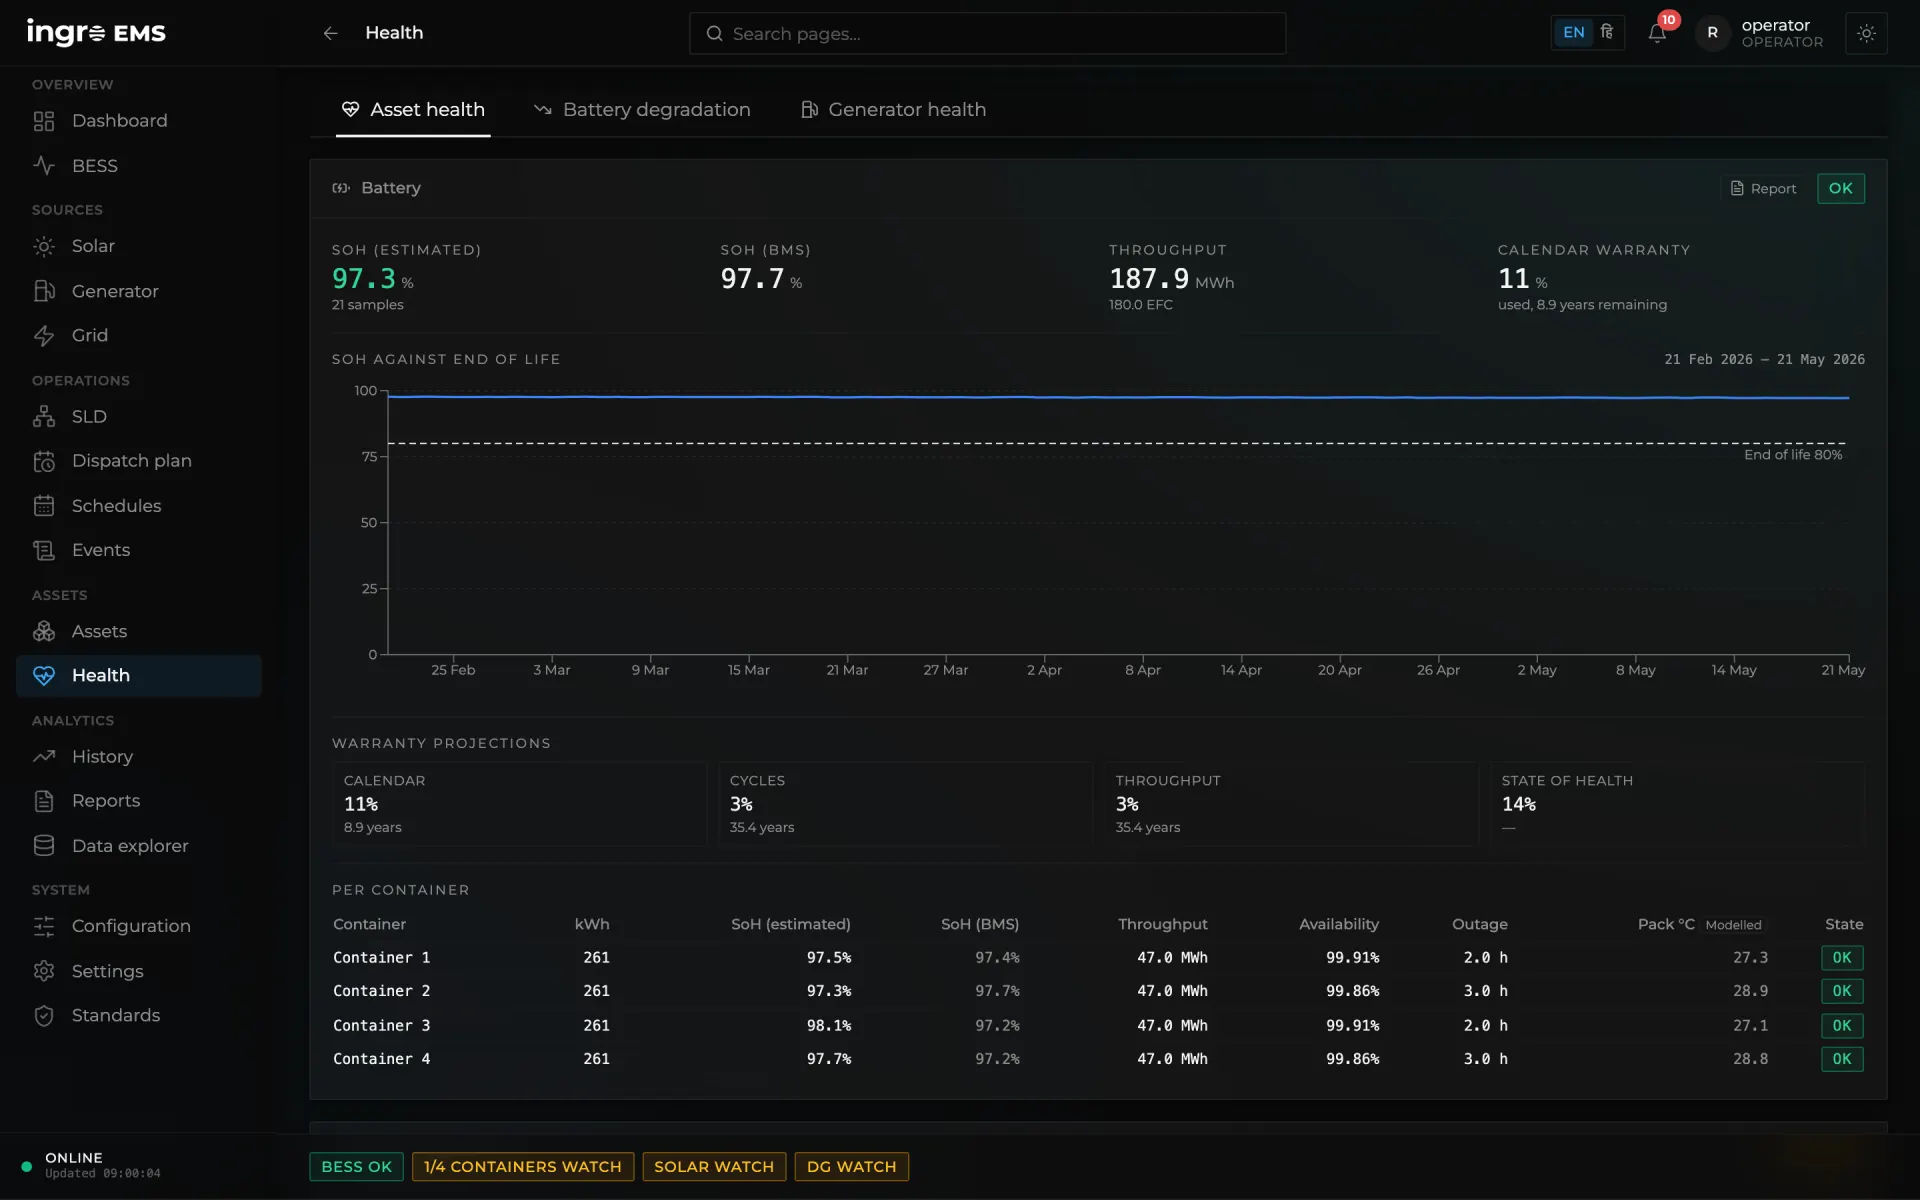Screen dimensions: 1920x1200
Task: Click the DG WATCH status chip
Action: tap(851, 1167)
